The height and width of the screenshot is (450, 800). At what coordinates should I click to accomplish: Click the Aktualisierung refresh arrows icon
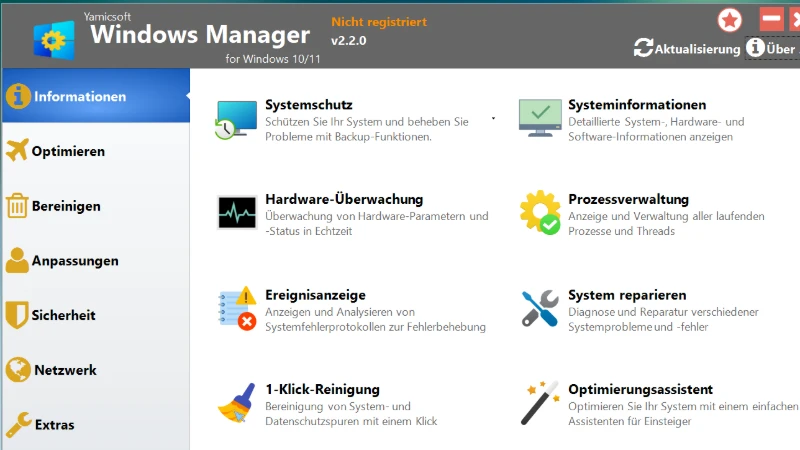(x=643, y=48)
